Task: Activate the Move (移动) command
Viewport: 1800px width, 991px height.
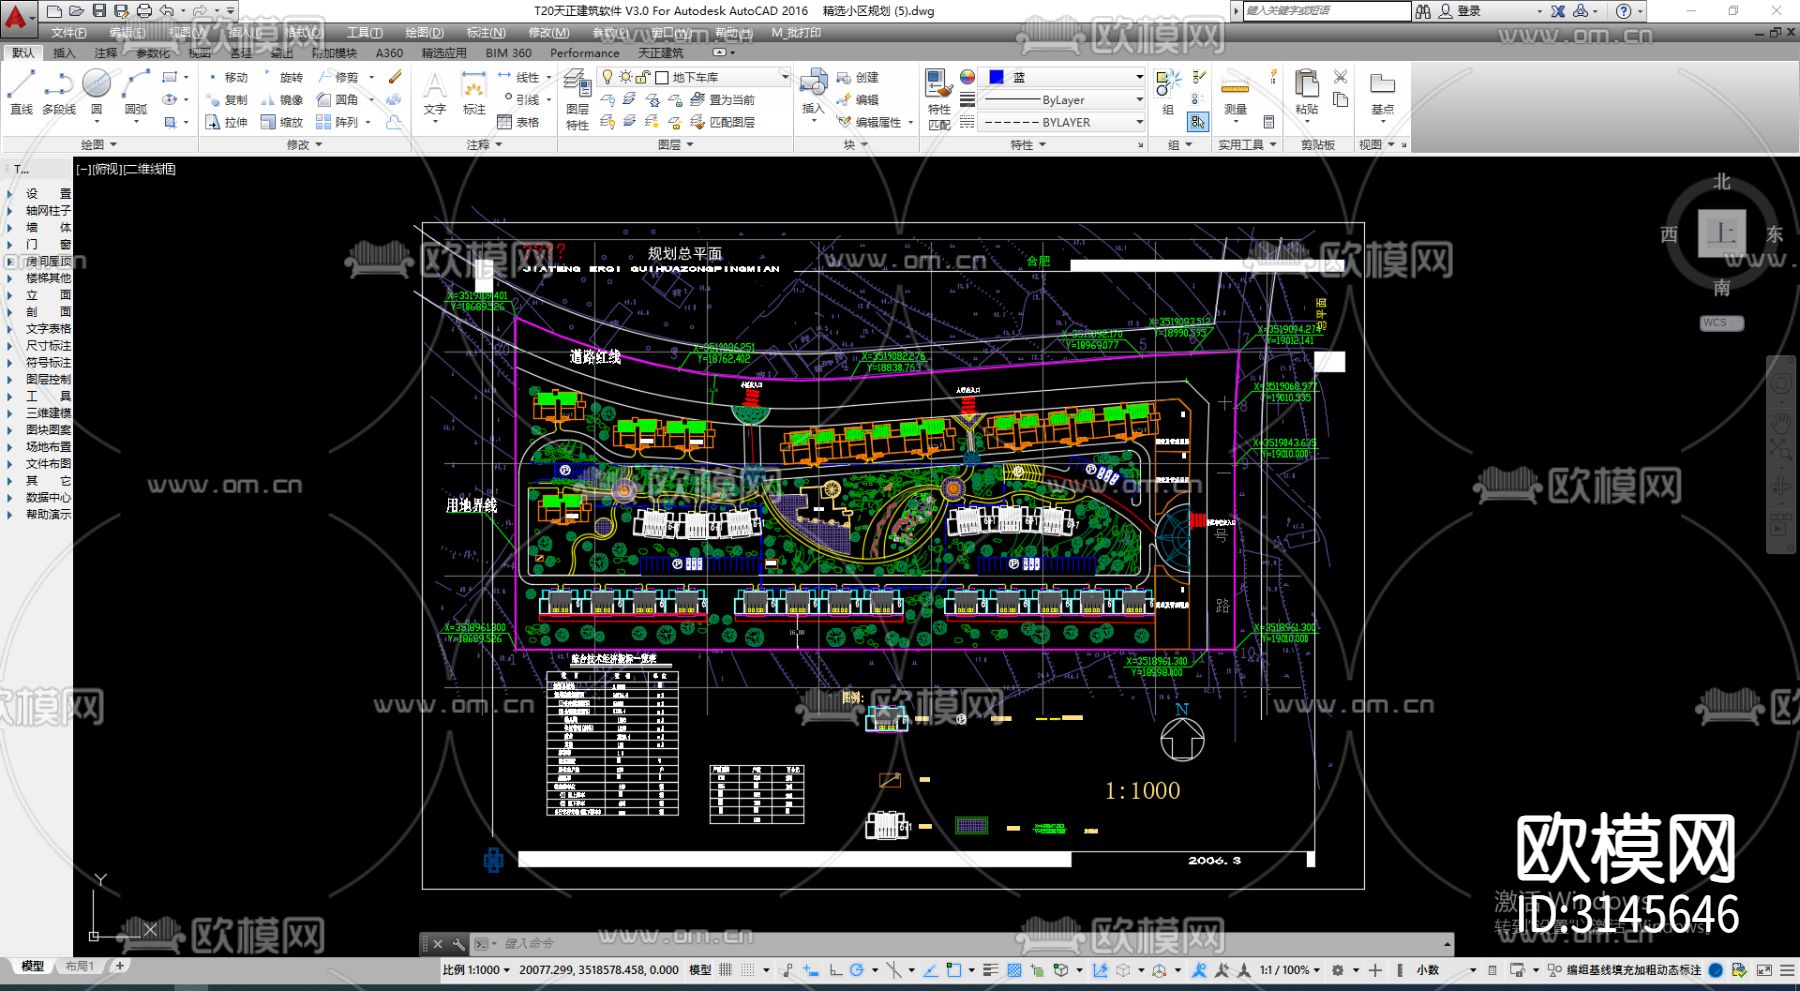Action: pyautogui.click(x=227, y=77)
